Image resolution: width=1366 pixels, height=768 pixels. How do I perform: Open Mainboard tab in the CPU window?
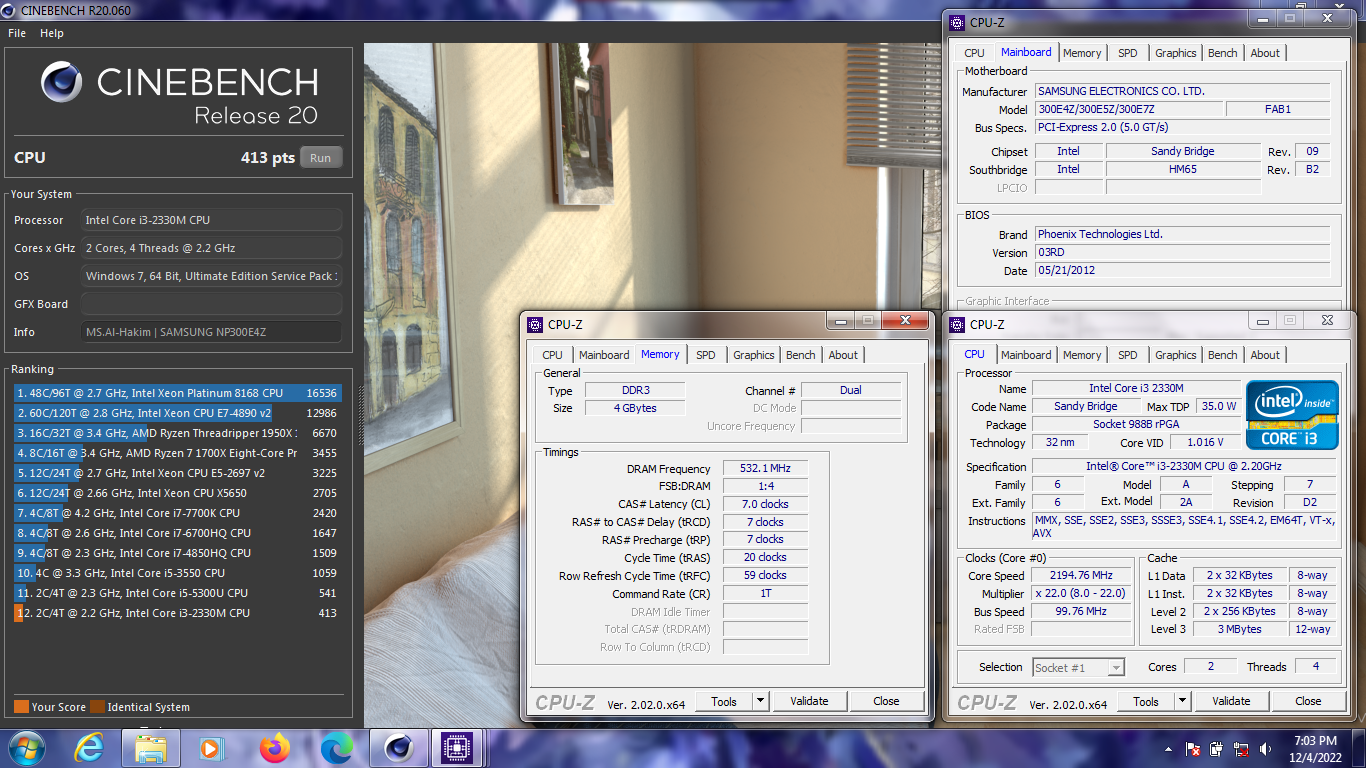pos(1026,355)
